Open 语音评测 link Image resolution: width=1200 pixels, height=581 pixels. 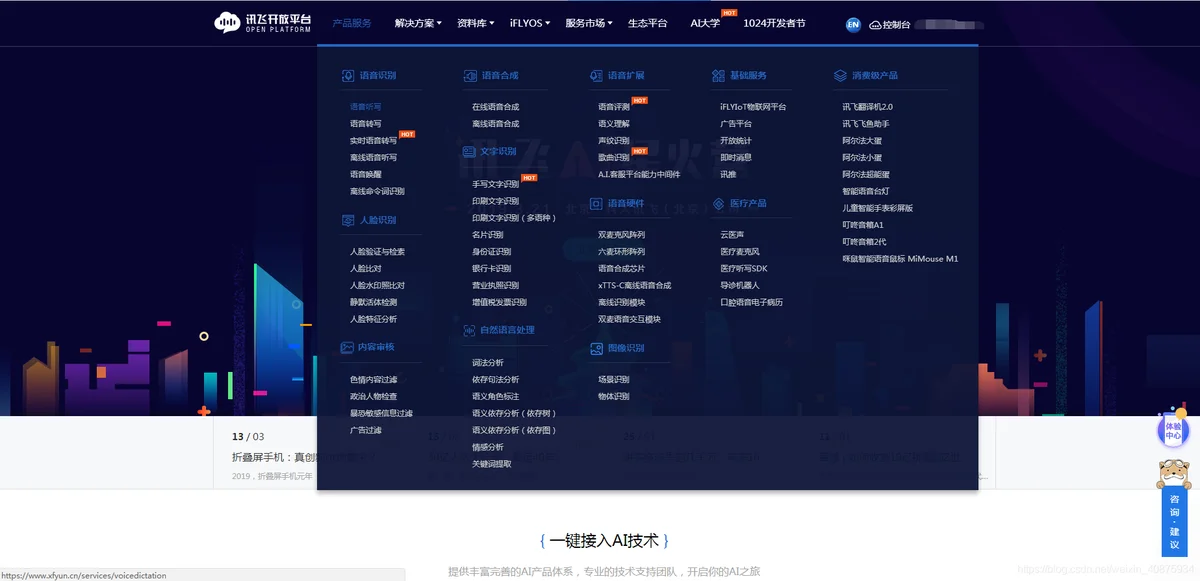pyautogui.click(x=614, y=107)
